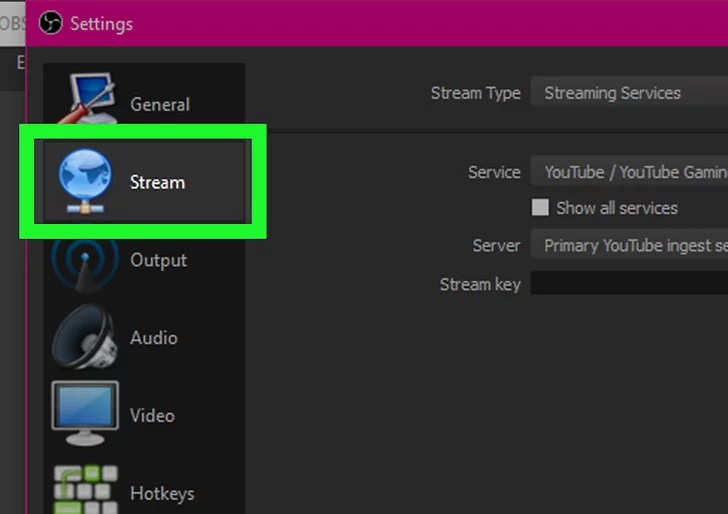
Task: Open the Server dropdown for ingest server
Action: point(628,245)
